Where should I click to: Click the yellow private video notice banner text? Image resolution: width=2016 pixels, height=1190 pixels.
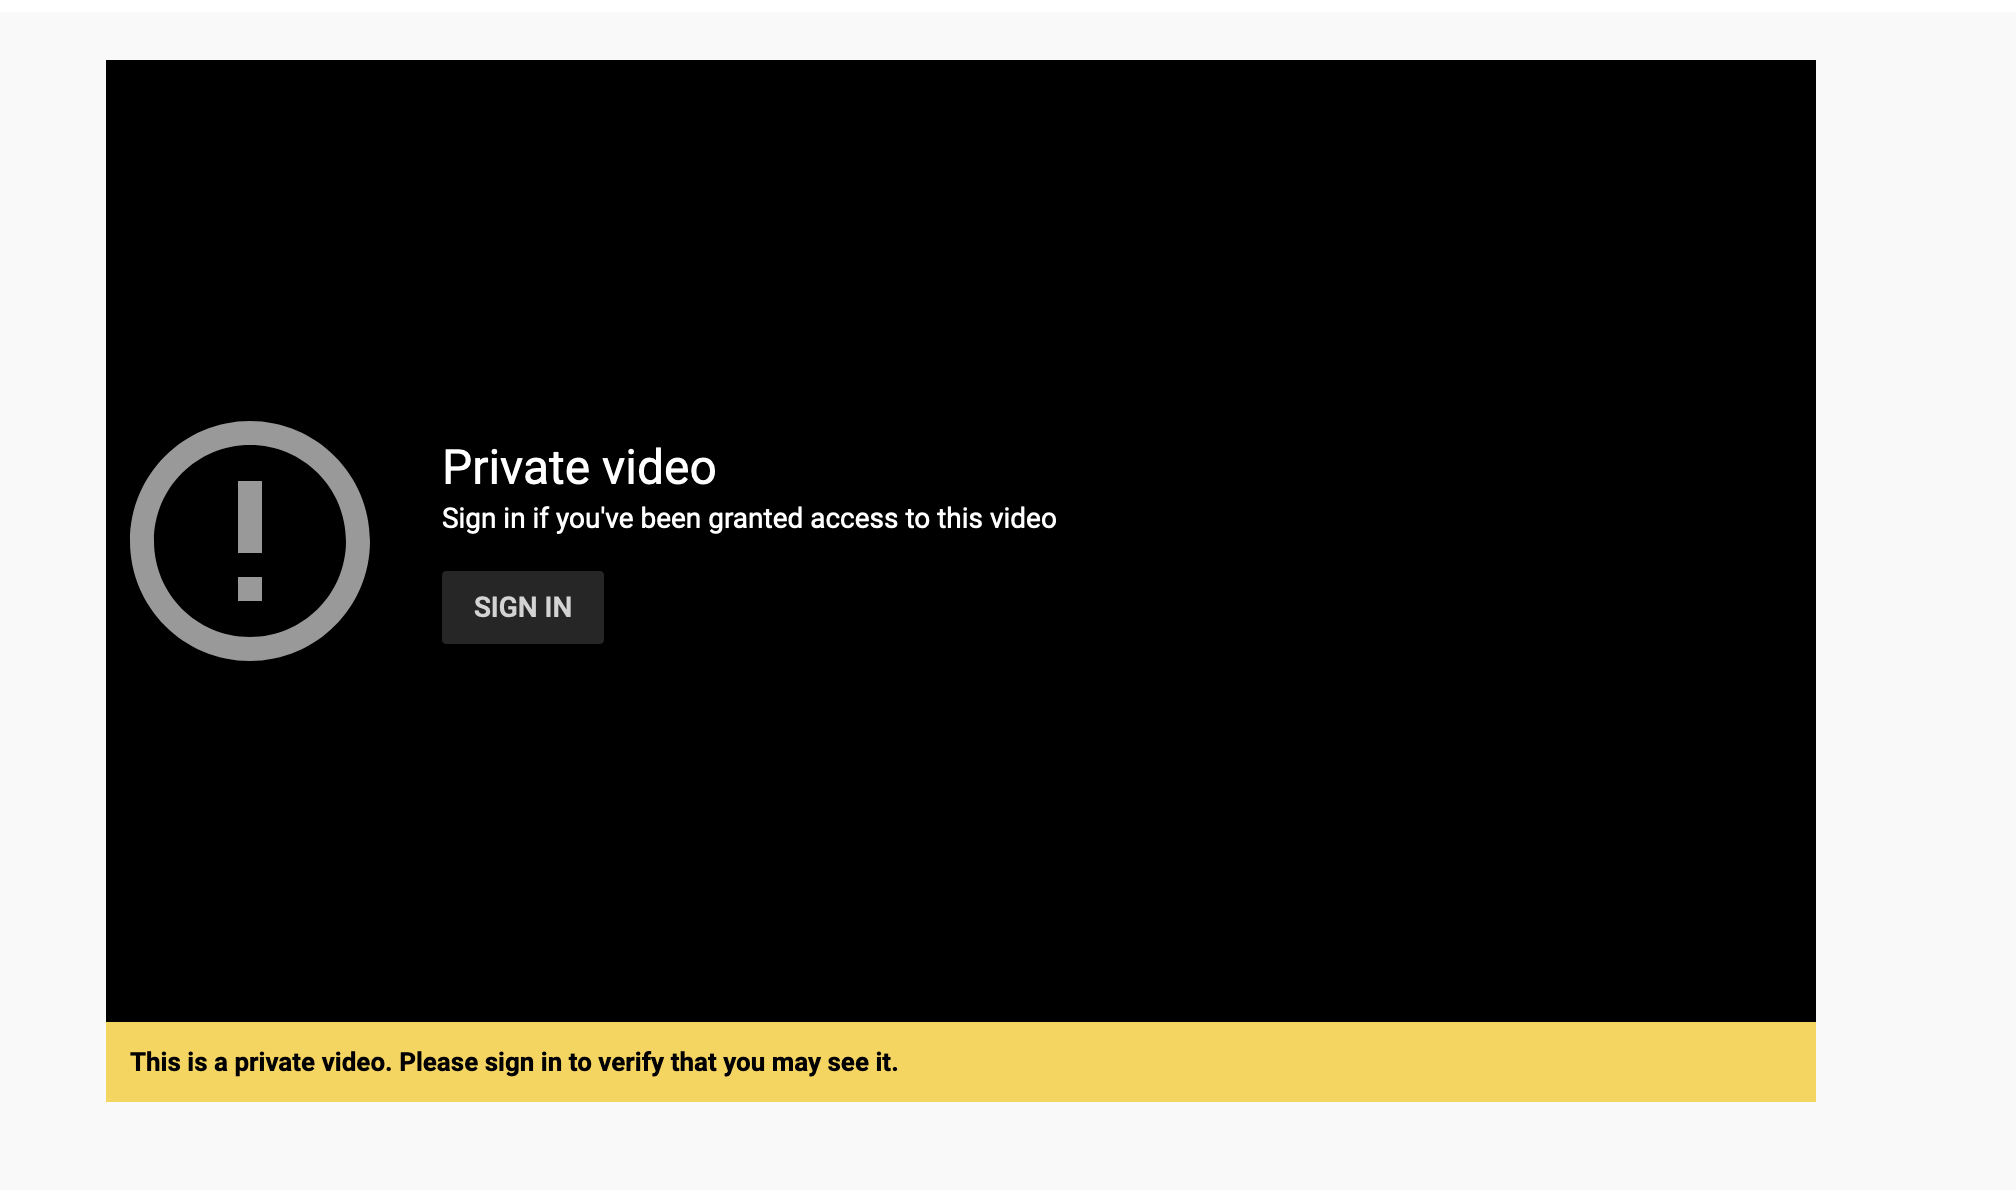tap(514, 1062)
